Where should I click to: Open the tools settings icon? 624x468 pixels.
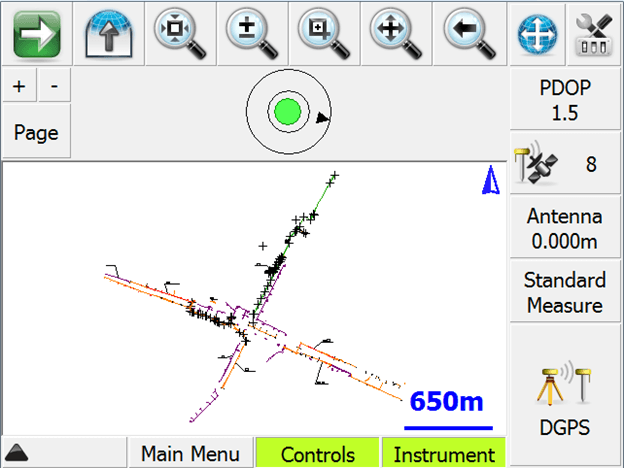[594, 34]
